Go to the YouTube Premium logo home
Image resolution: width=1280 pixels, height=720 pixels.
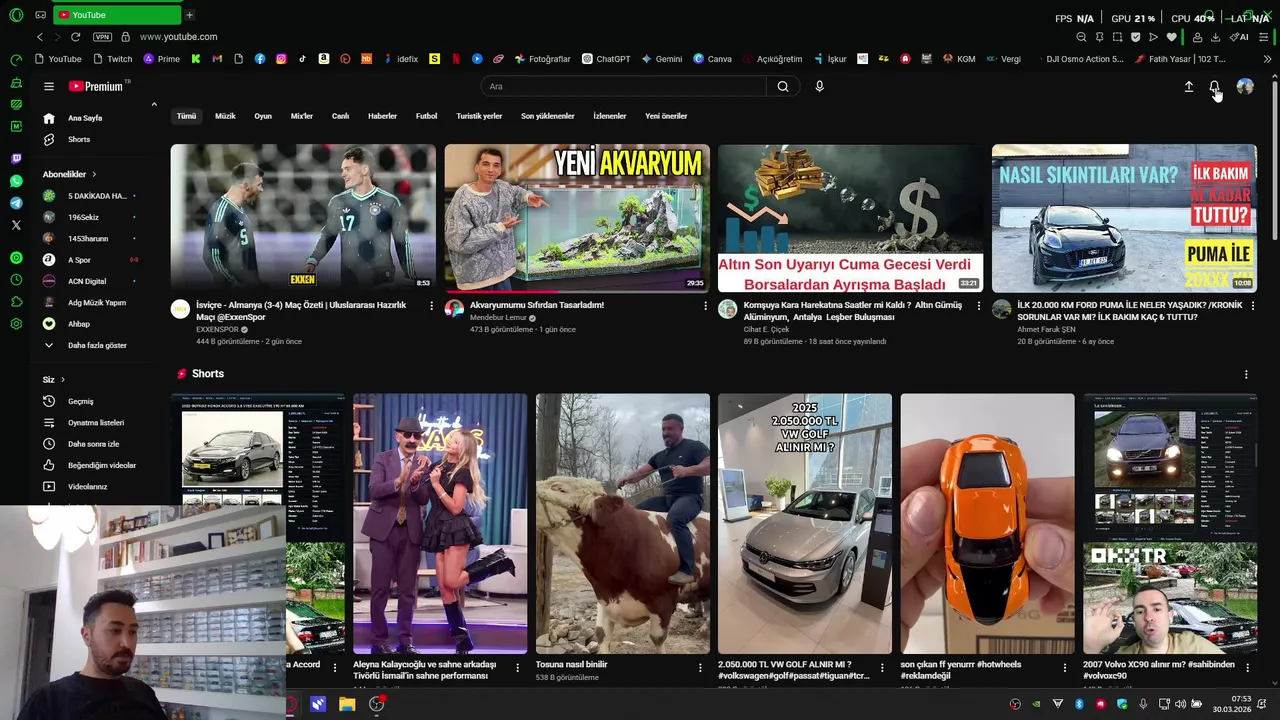pos(99,87)
